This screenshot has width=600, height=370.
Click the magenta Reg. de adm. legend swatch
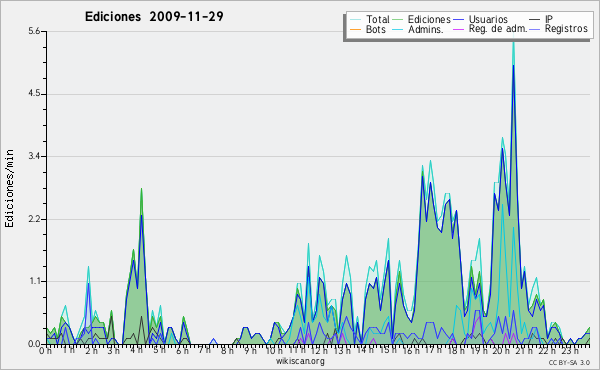[458, 29]
